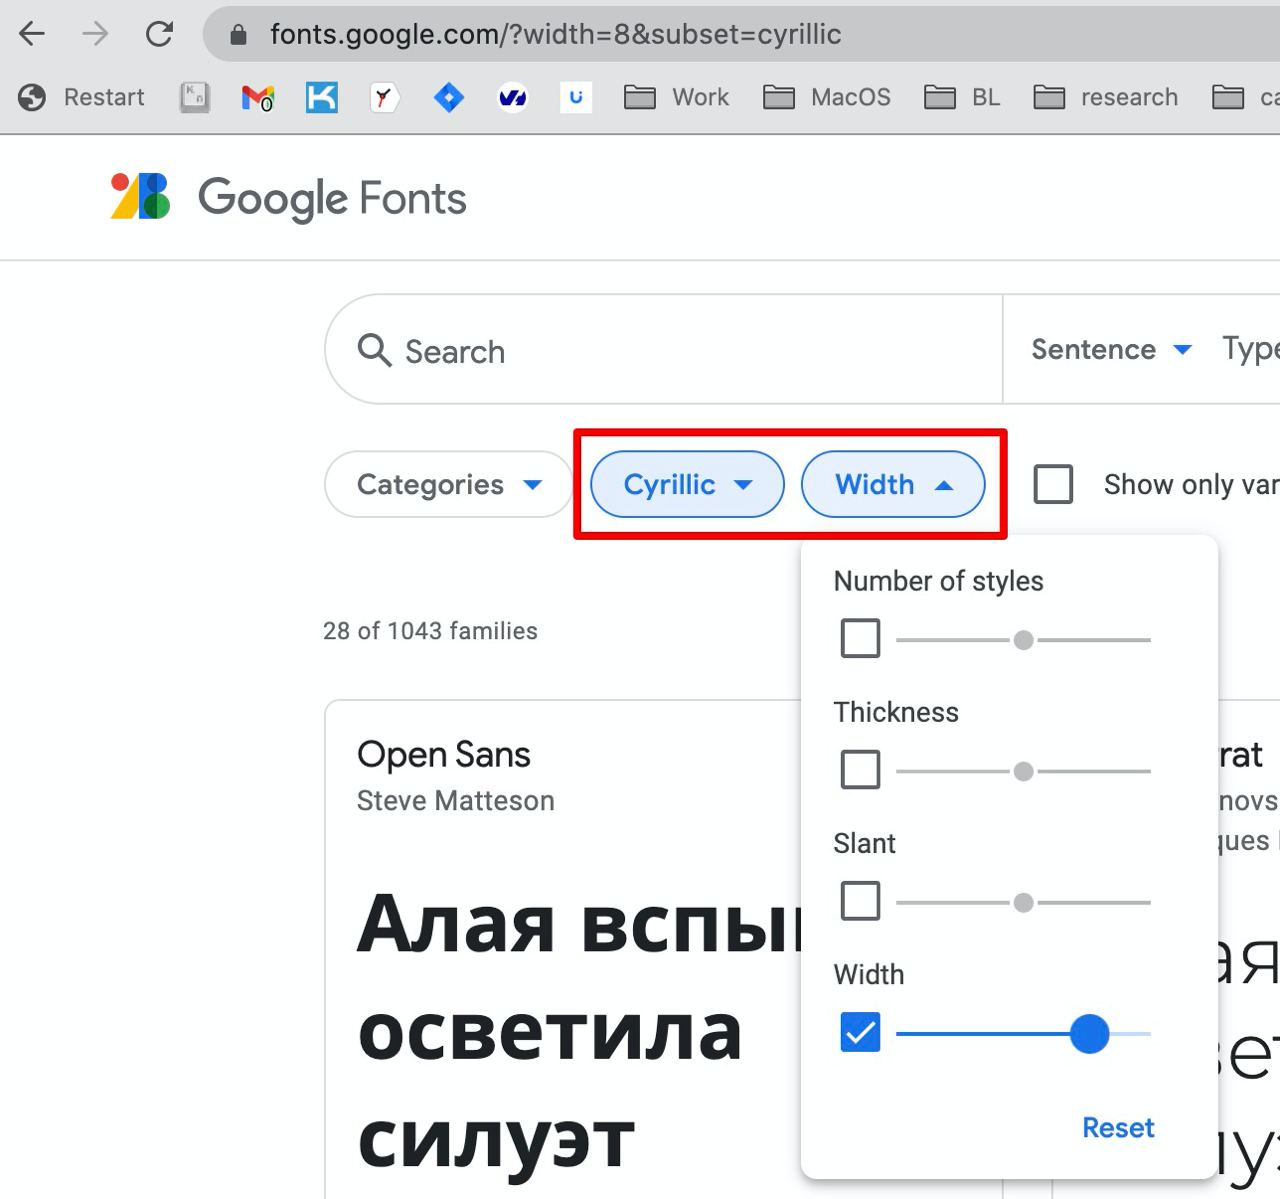Viewport: 1280px width, 1199px height.
Task: Open the Restart bookmark
Action: click(x=81, y=97)
